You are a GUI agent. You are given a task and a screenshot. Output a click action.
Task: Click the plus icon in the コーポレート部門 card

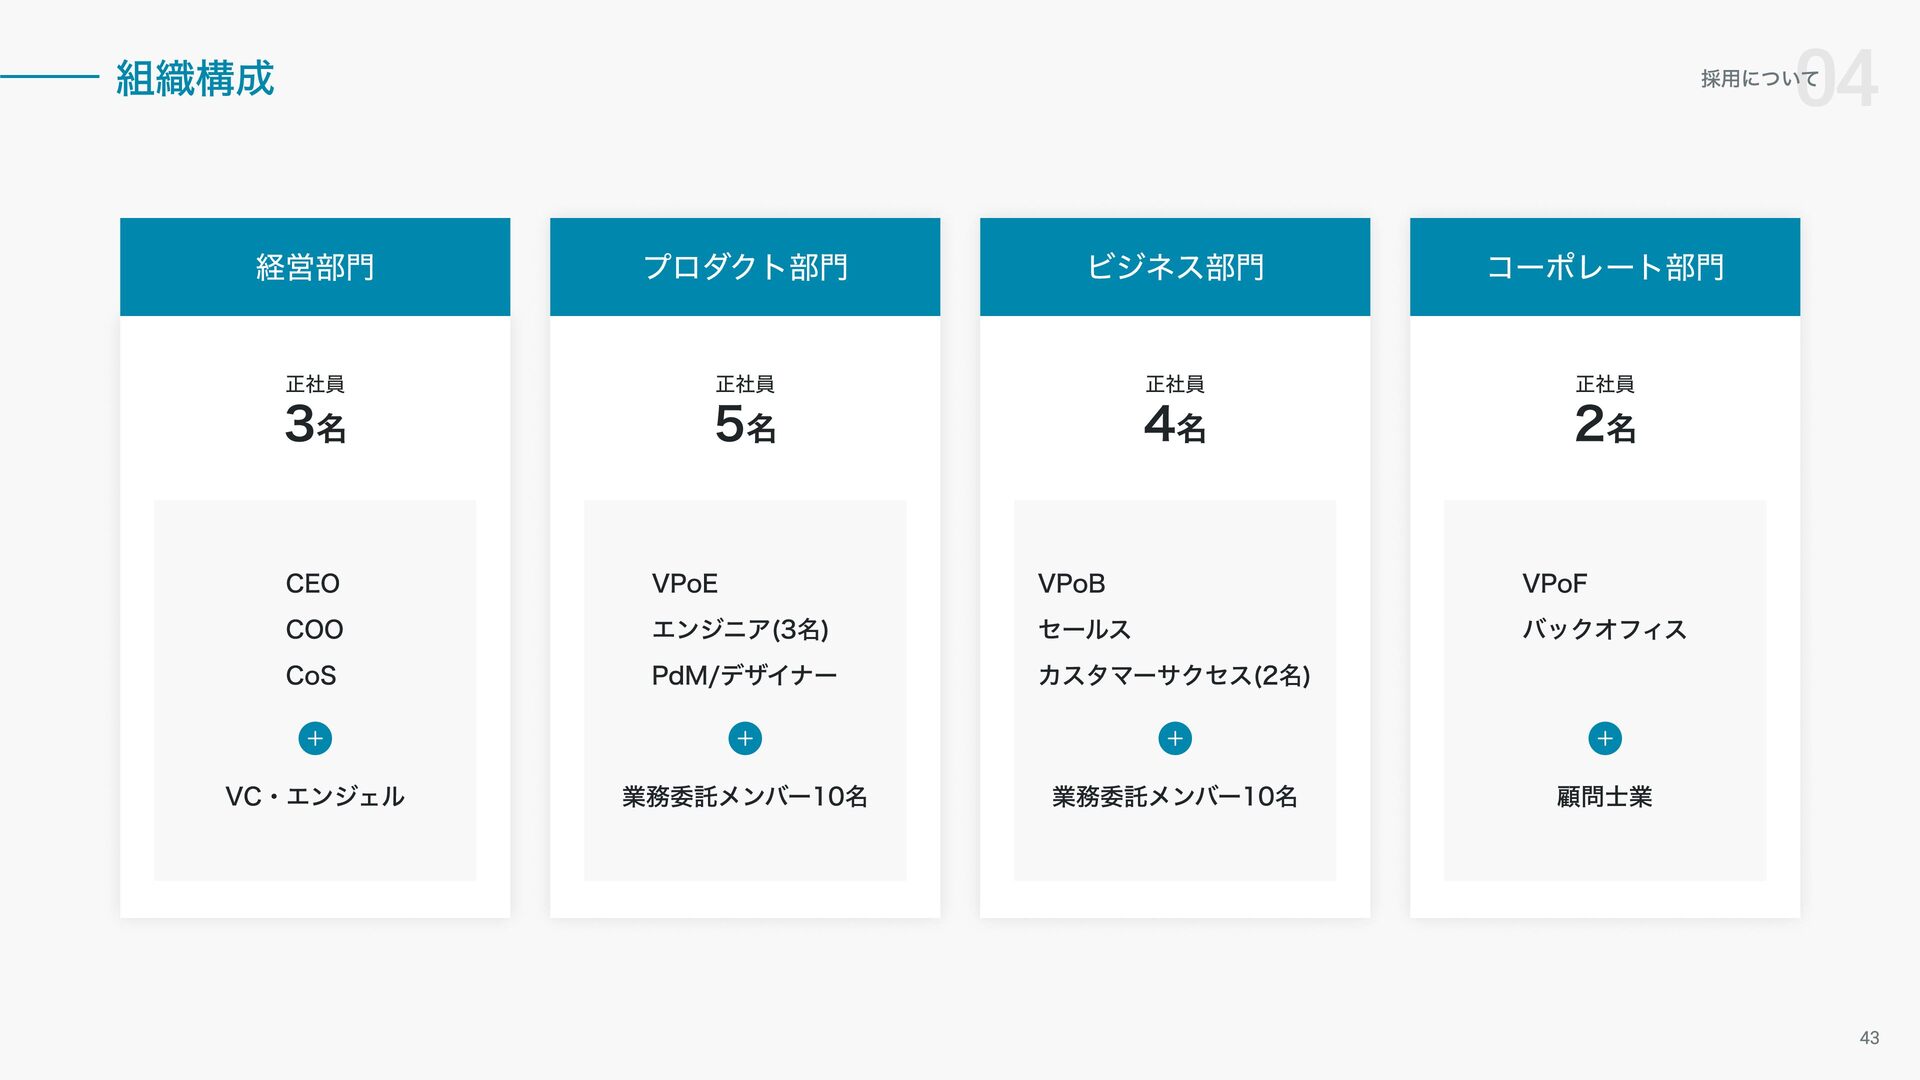tap(1605, 738)
